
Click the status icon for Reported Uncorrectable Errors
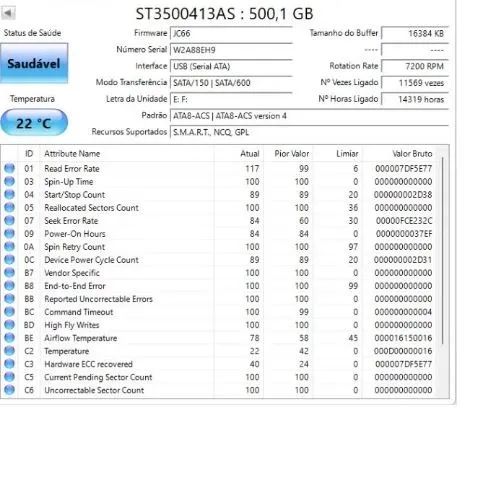point(9,298)
